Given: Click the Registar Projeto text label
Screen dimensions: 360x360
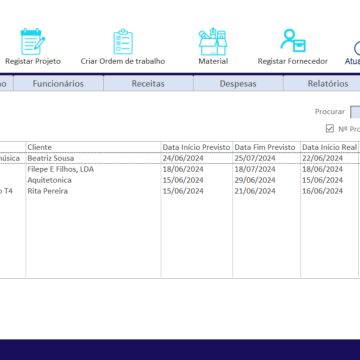Looking at the screenshot, I should pyautogui.click(x=33, y=61).
